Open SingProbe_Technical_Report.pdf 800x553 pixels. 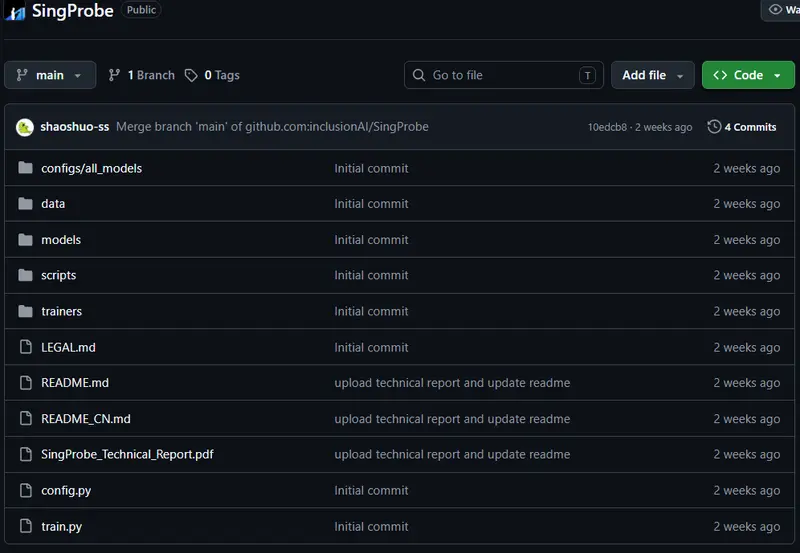coord(127,454)
